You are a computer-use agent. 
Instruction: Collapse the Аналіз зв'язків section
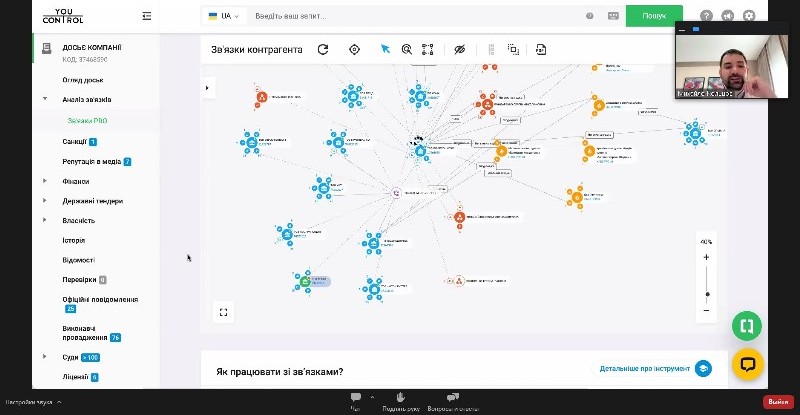coord(45,99)
